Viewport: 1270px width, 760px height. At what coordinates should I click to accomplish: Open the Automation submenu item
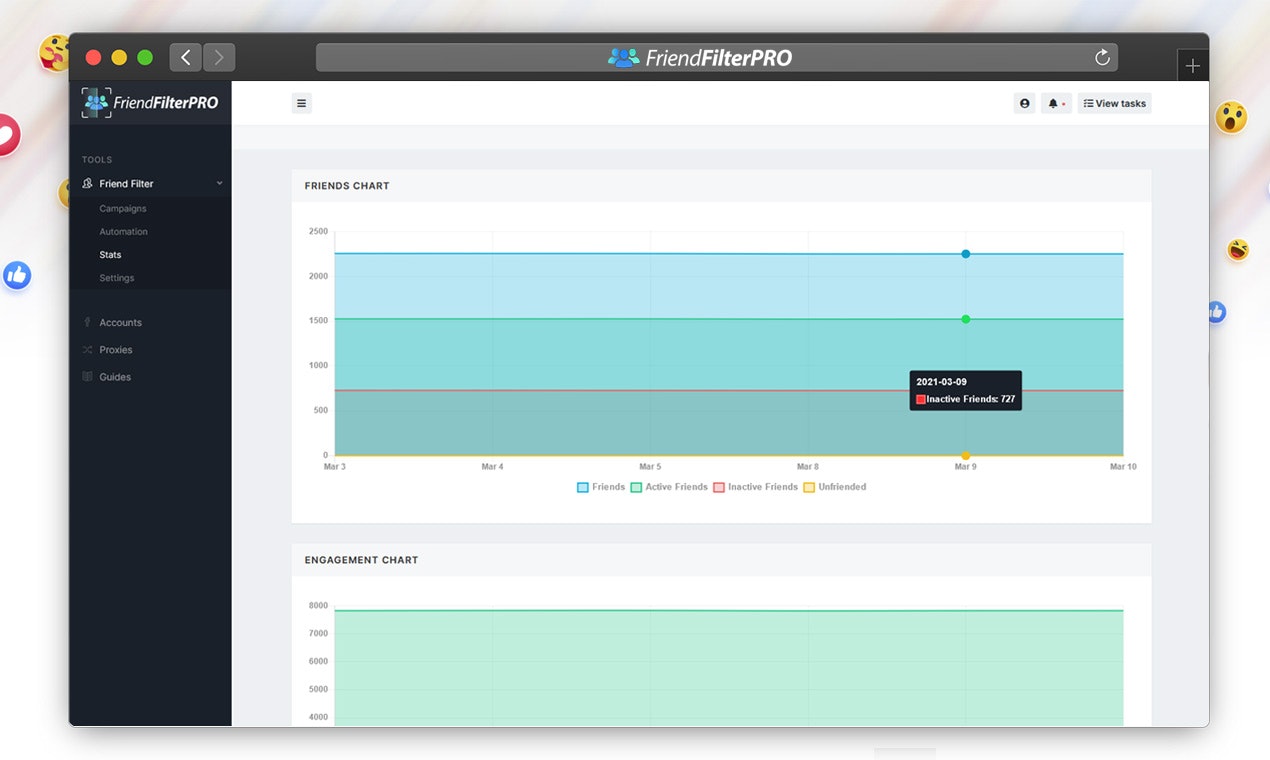pyautogui.click(x=123, y=232)
